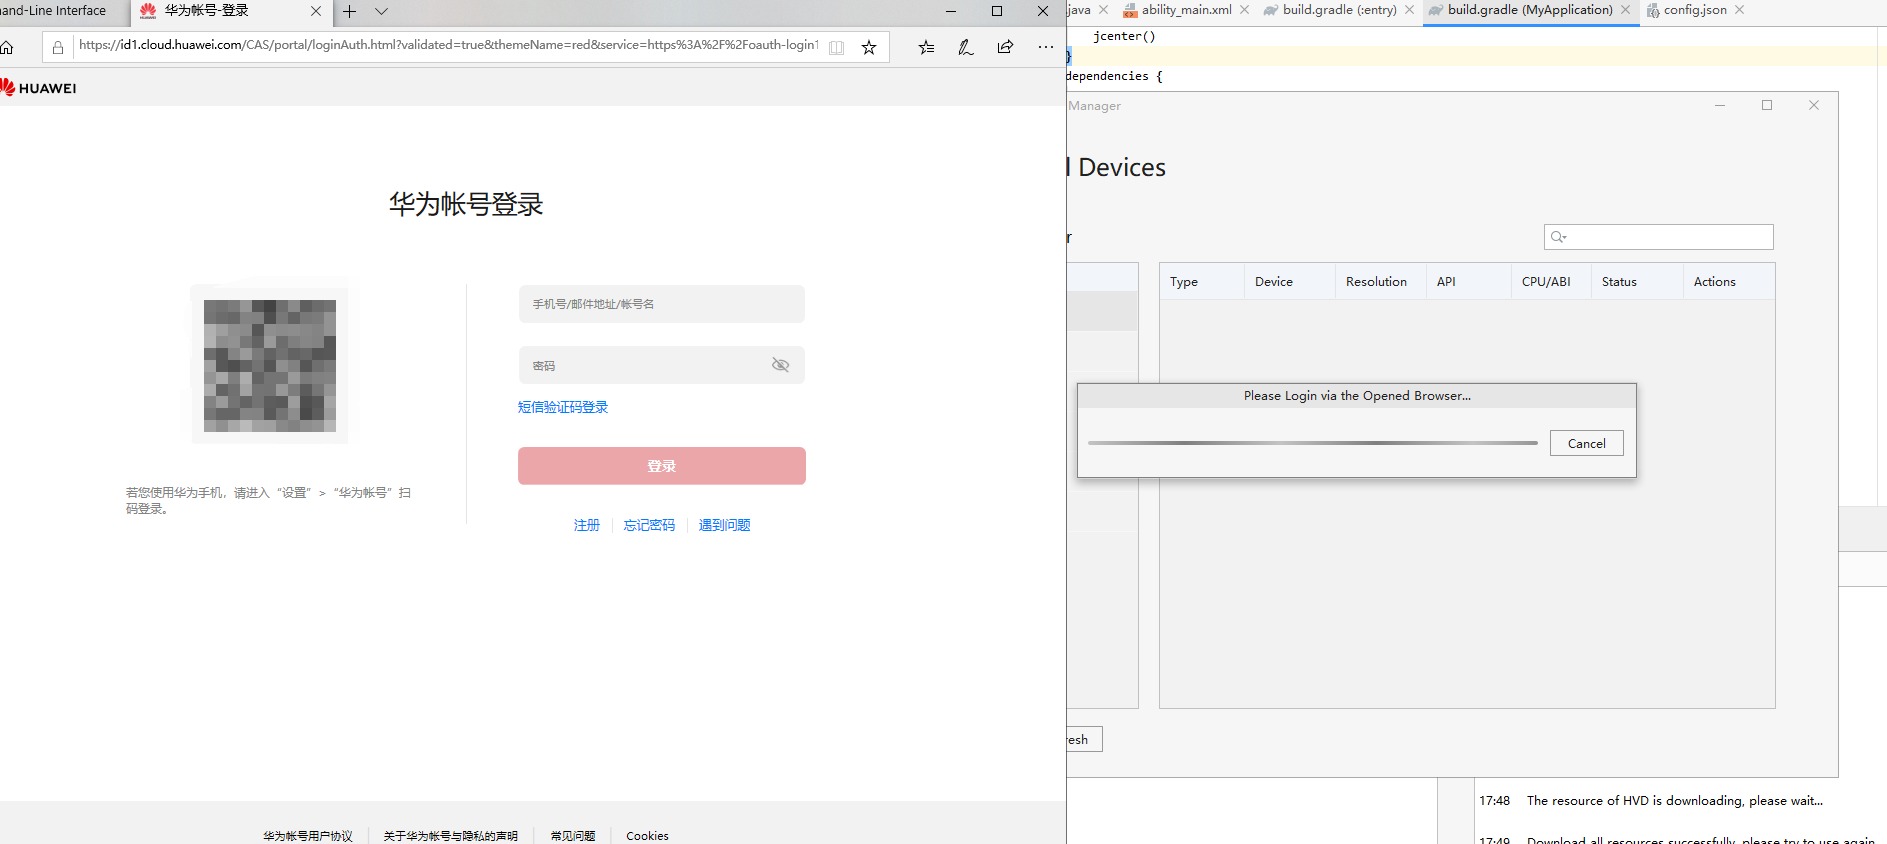Click the 短信验证码登录 link
The image size is (1887, 844).
[563, 407]
